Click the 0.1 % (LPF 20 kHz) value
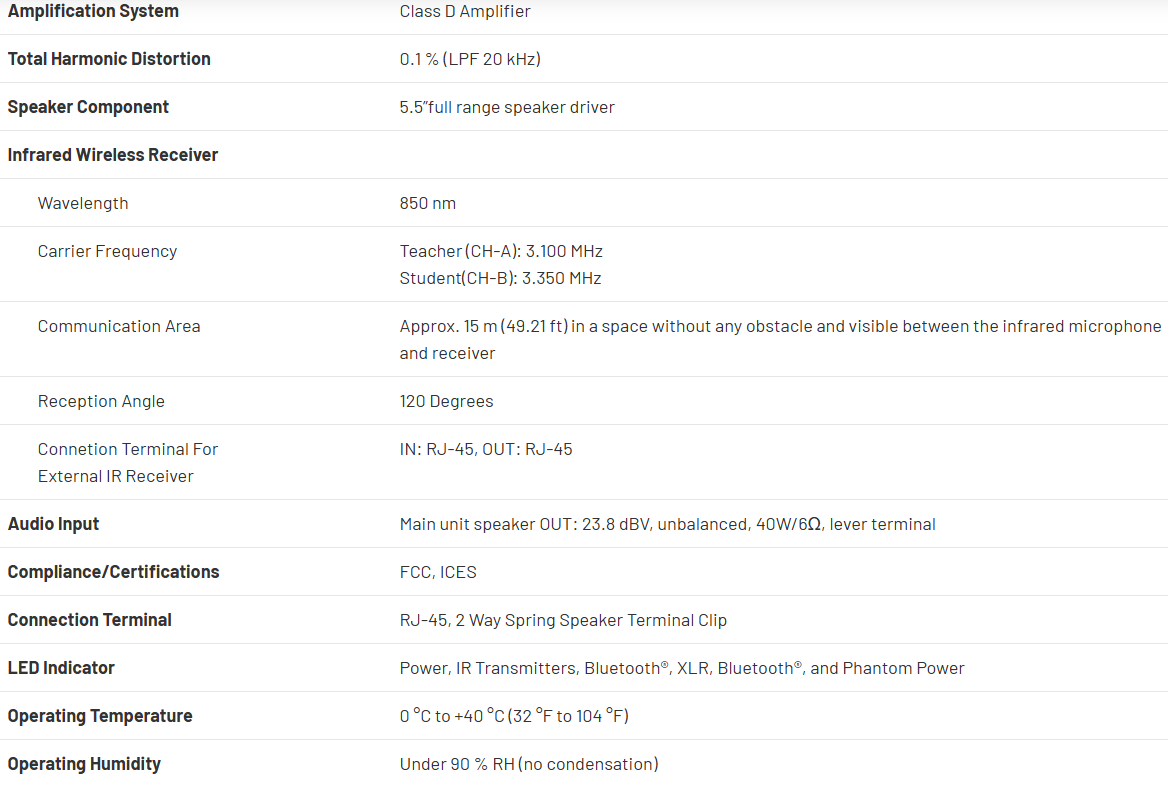 470,59
